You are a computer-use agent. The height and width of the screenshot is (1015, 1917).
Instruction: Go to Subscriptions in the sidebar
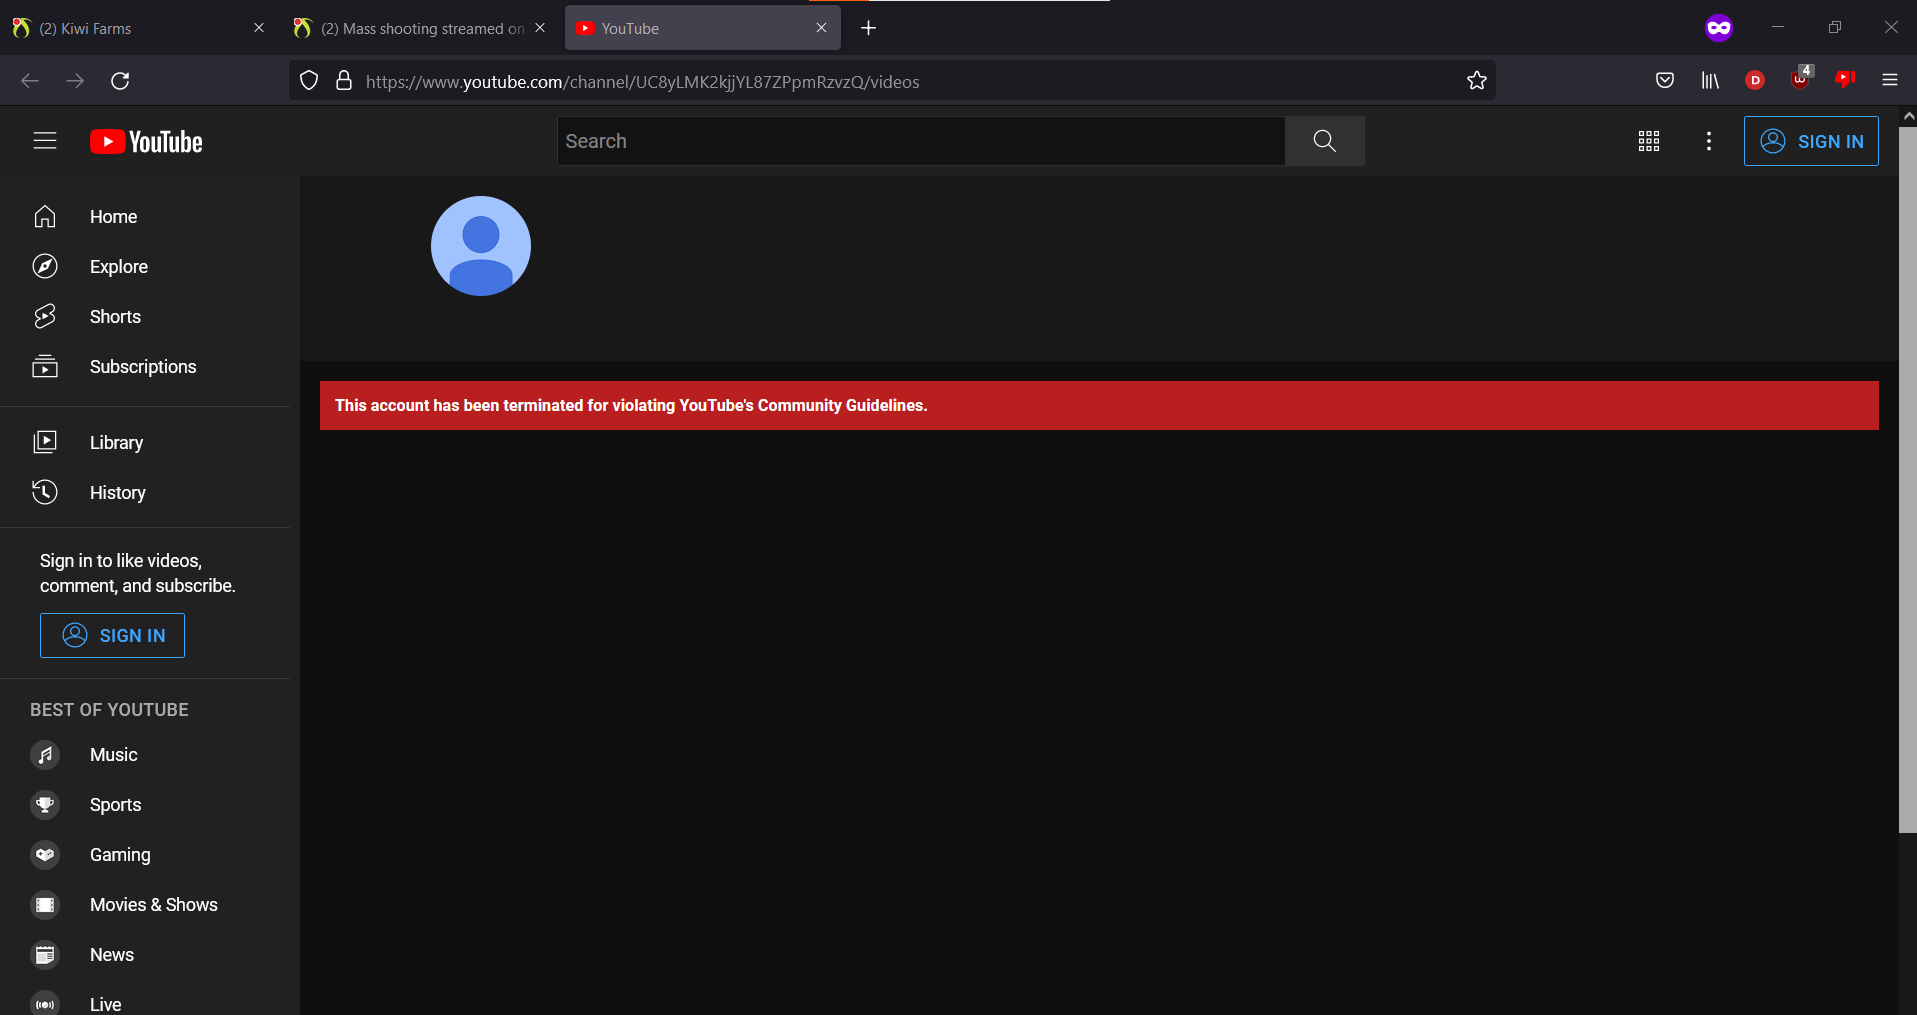point(146,366)
